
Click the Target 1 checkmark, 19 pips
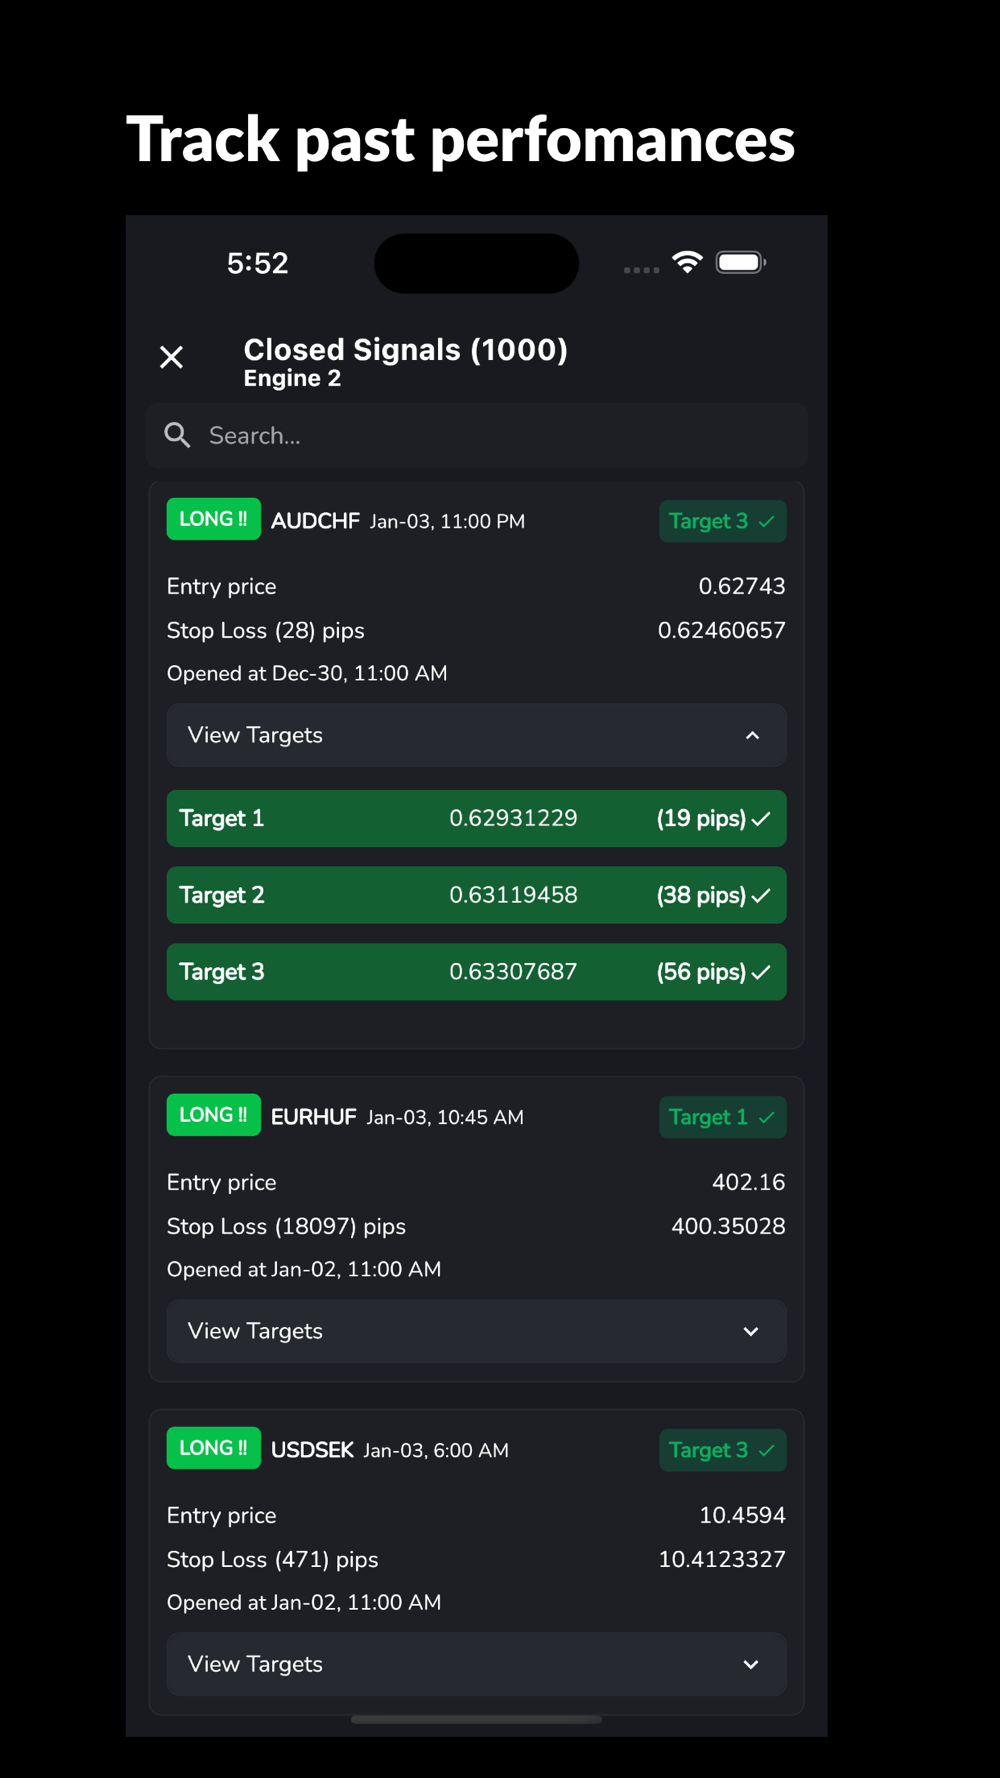point(761,819)
